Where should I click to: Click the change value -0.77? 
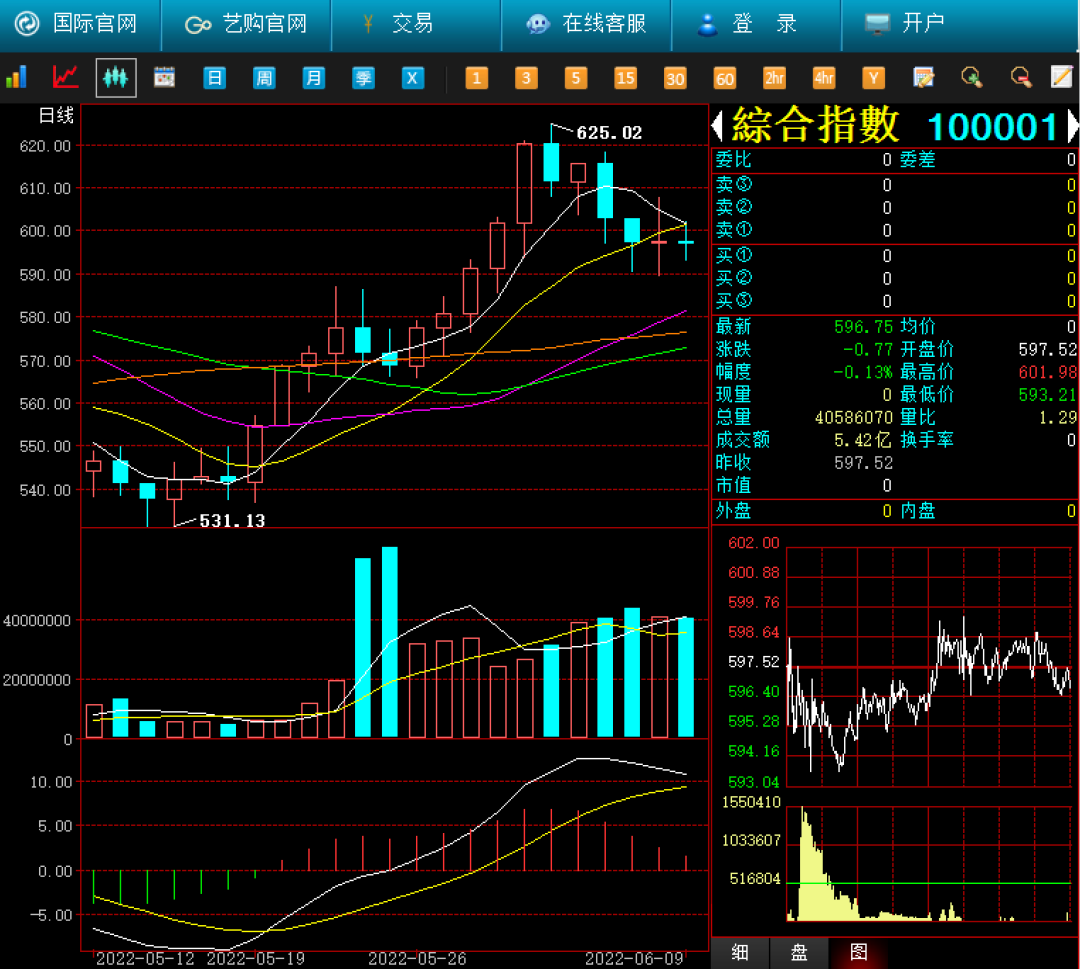pos(868,349)
